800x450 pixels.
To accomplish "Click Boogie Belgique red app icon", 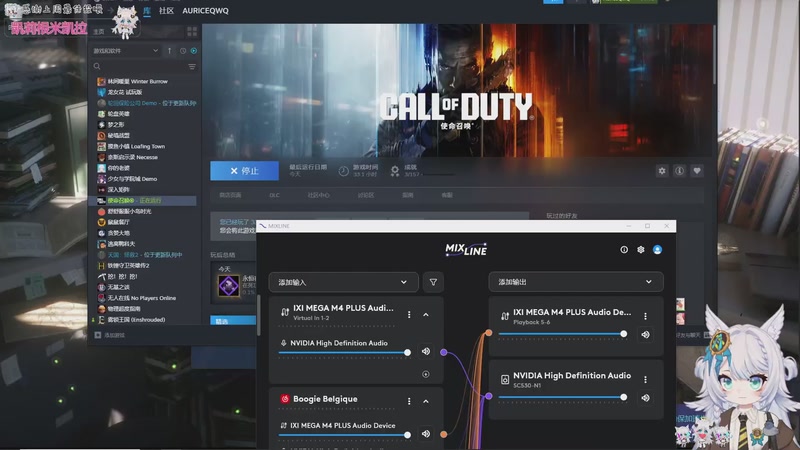I will [285, 399].
